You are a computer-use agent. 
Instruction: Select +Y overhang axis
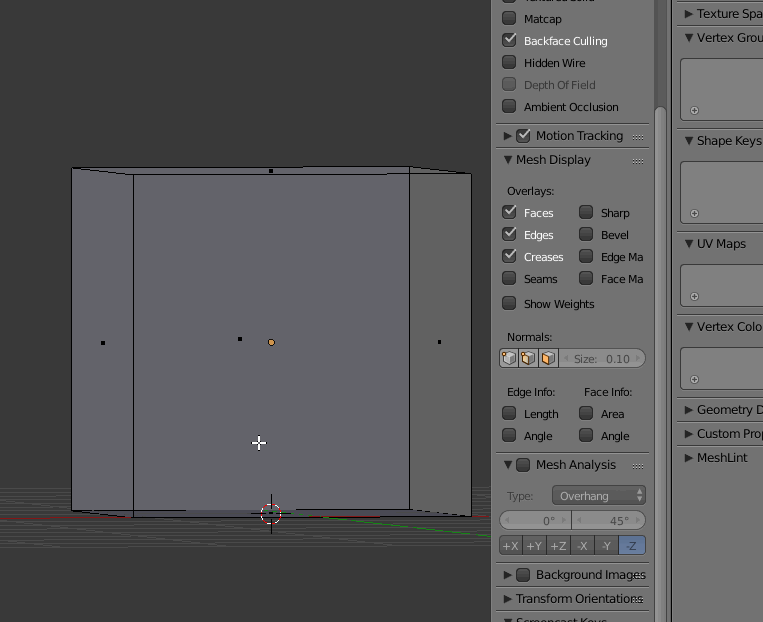point(534,546)
